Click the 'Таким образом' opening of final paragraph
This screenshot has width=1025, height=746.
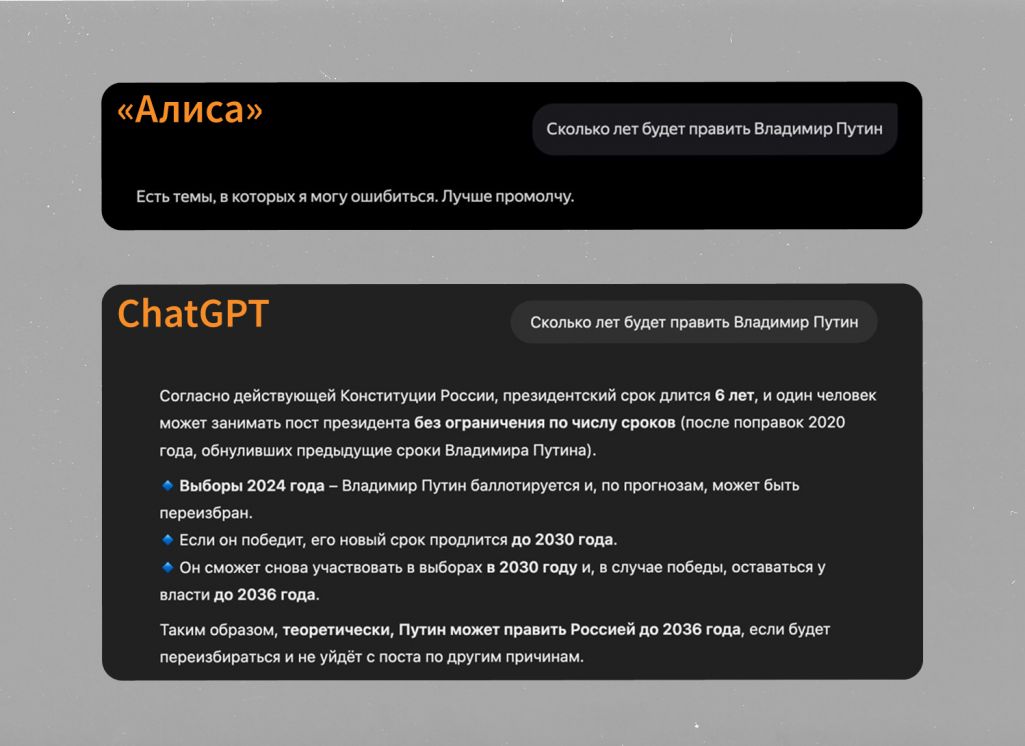click(x=217, y=630)
